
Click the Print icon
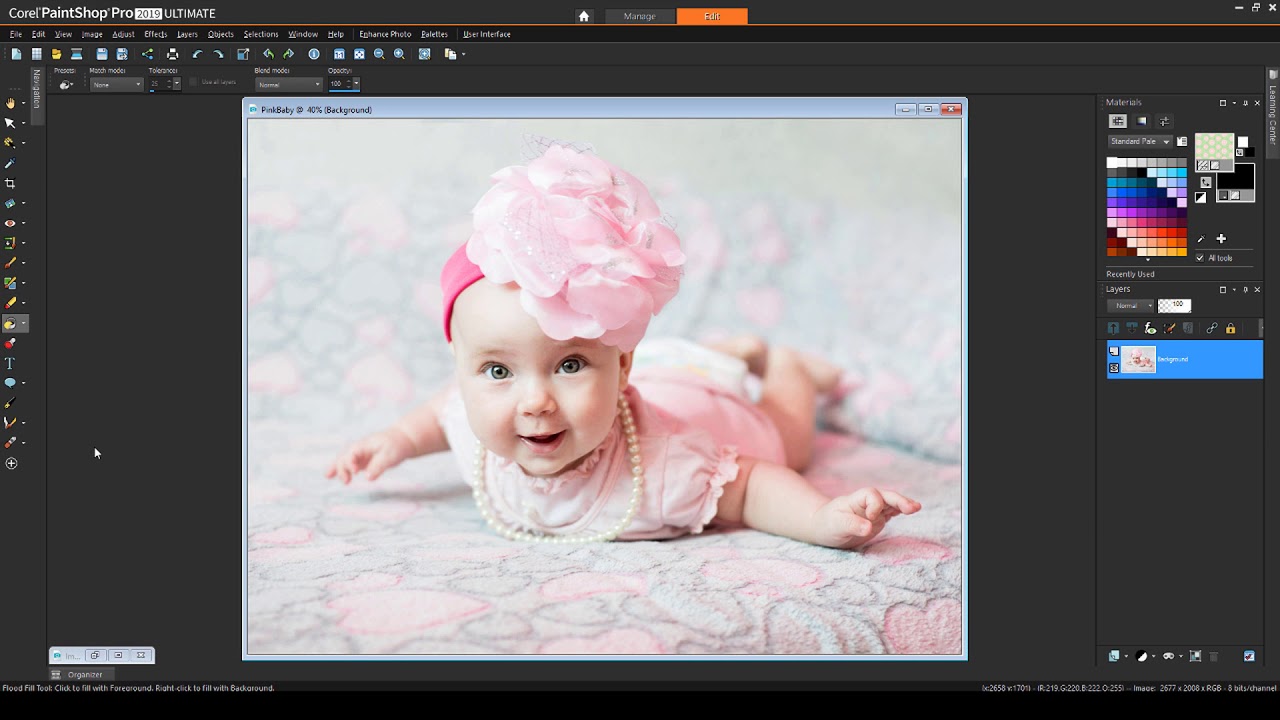point(172,54)
